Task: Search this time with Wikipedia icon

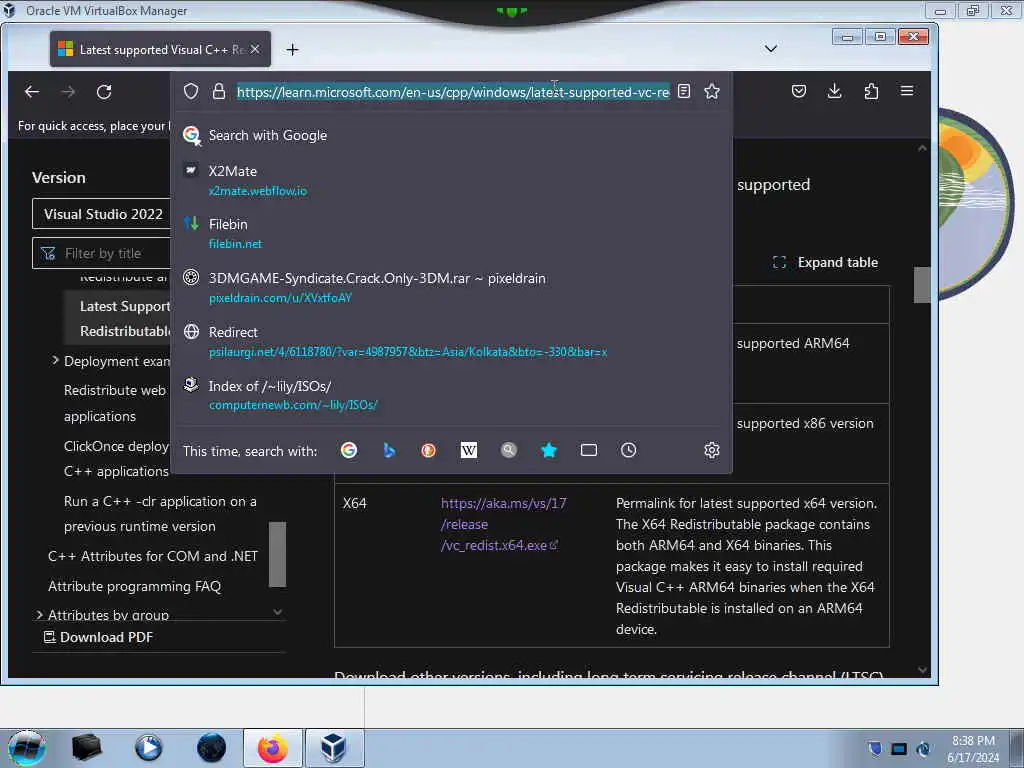Action: tap(469, 450)
